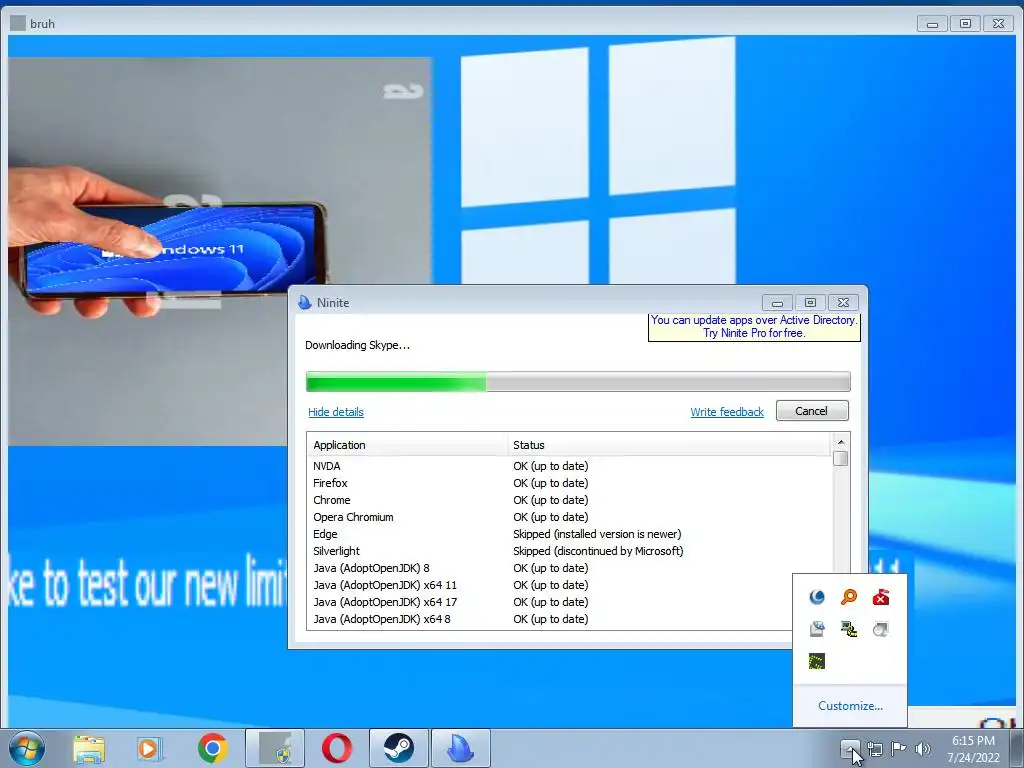Image resolution: width=1024 pixels, height=768 pixels.
Task: Click Customize... in the tray popup
Action: pyautogui.click(x=850, y=706)
